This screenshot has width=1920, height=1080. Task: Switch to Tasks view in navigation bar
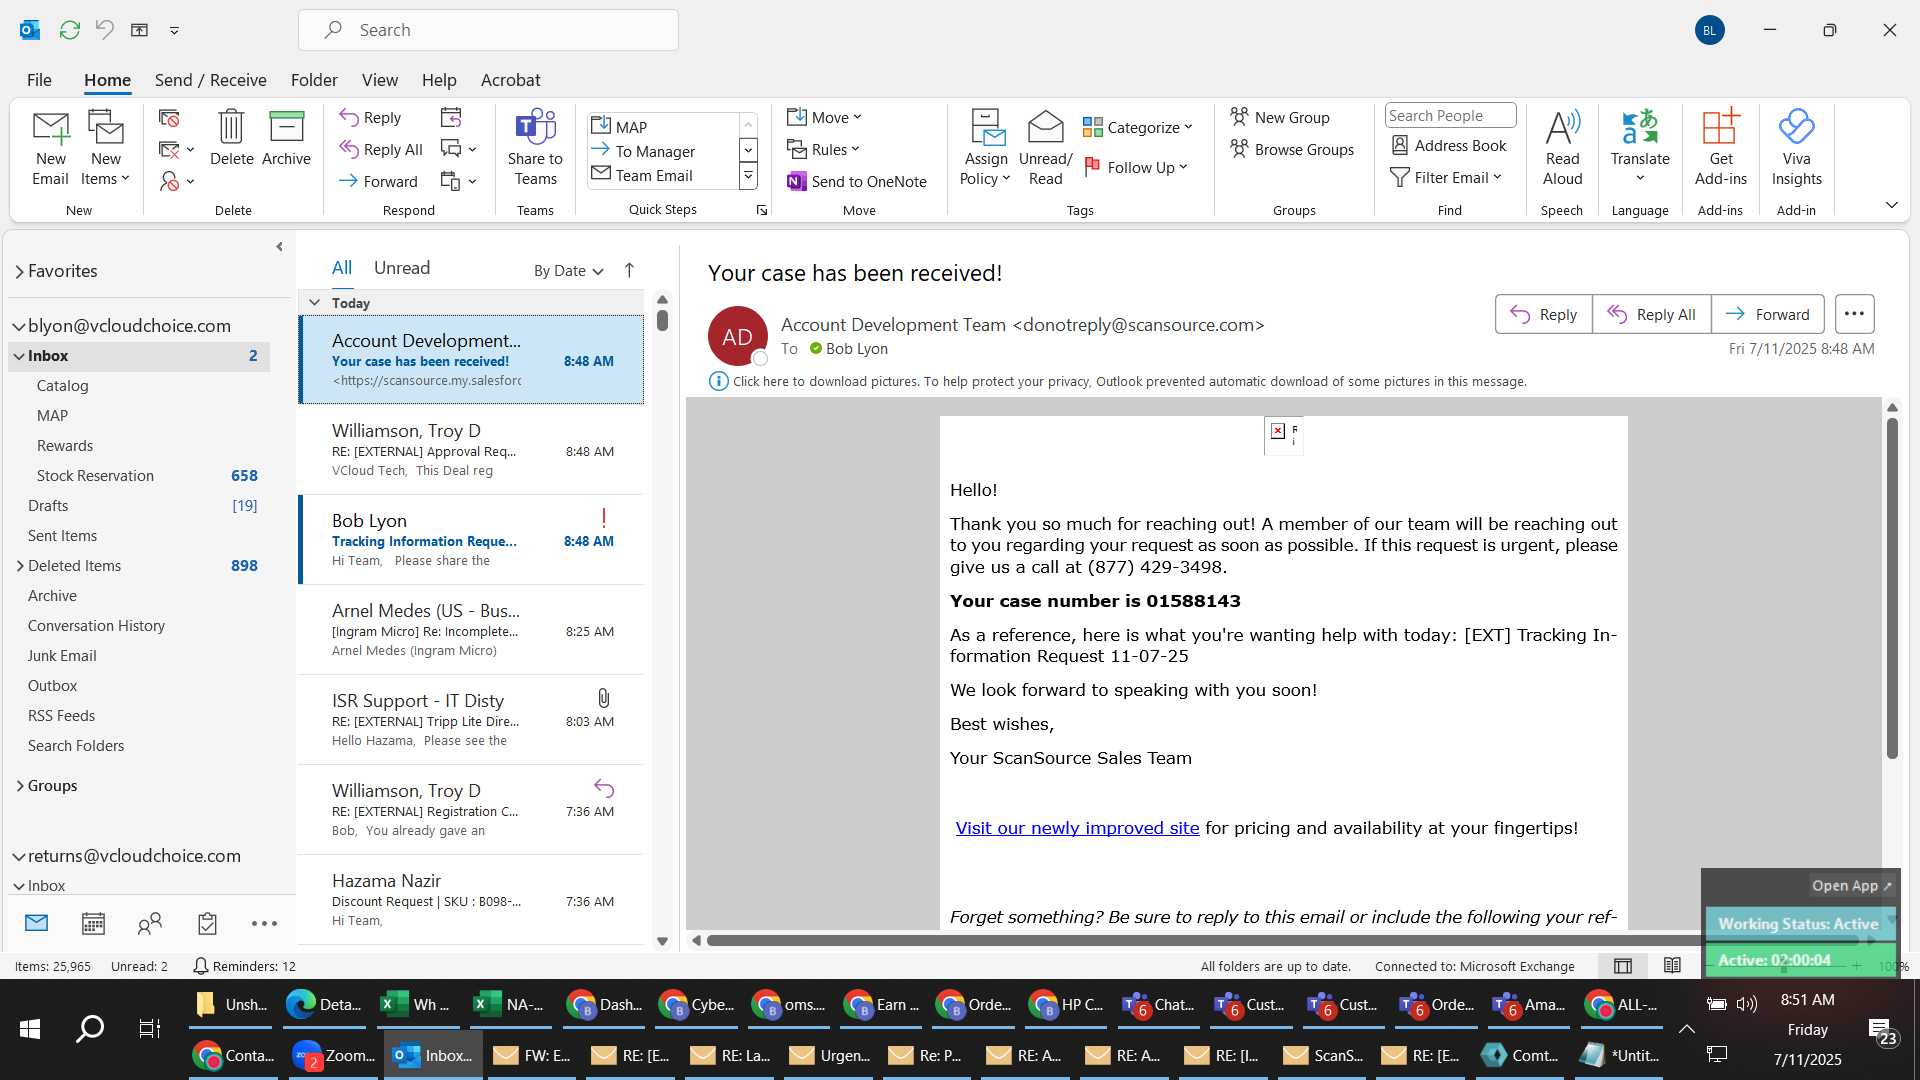tap(207, 924)
